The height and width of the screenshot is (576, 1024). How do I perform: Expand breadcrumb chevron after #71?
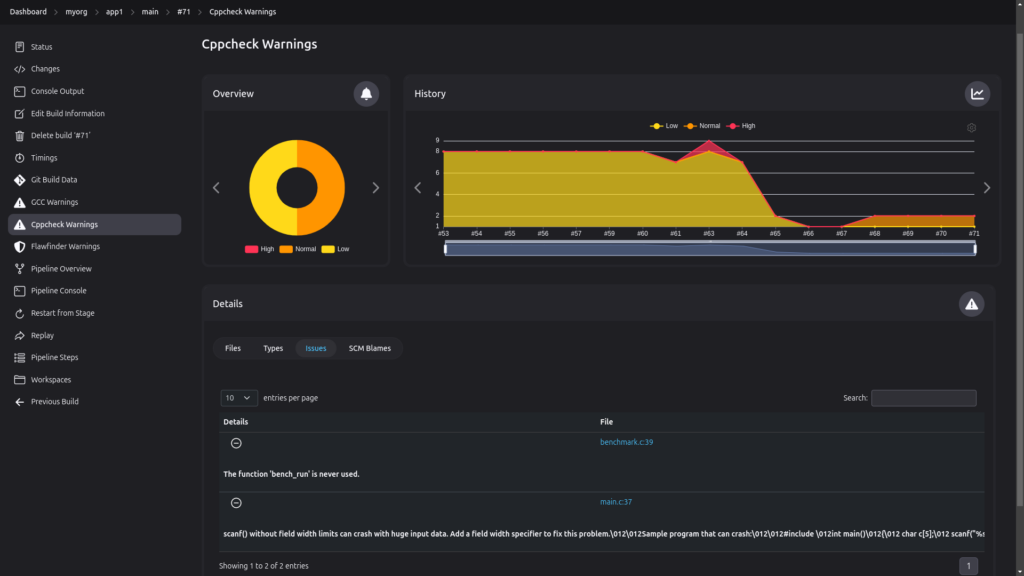tap(200, 12)
